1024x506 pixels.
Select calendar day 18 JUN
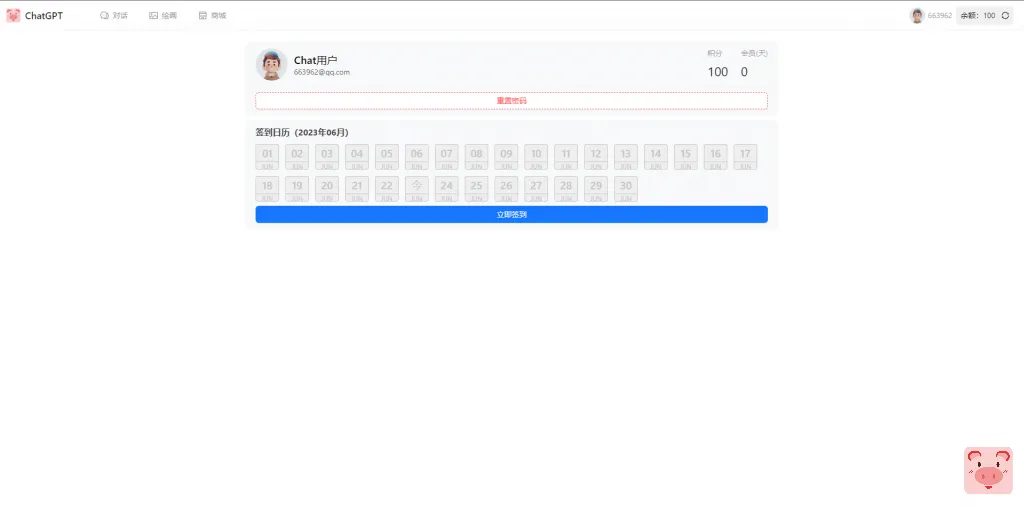267,189
